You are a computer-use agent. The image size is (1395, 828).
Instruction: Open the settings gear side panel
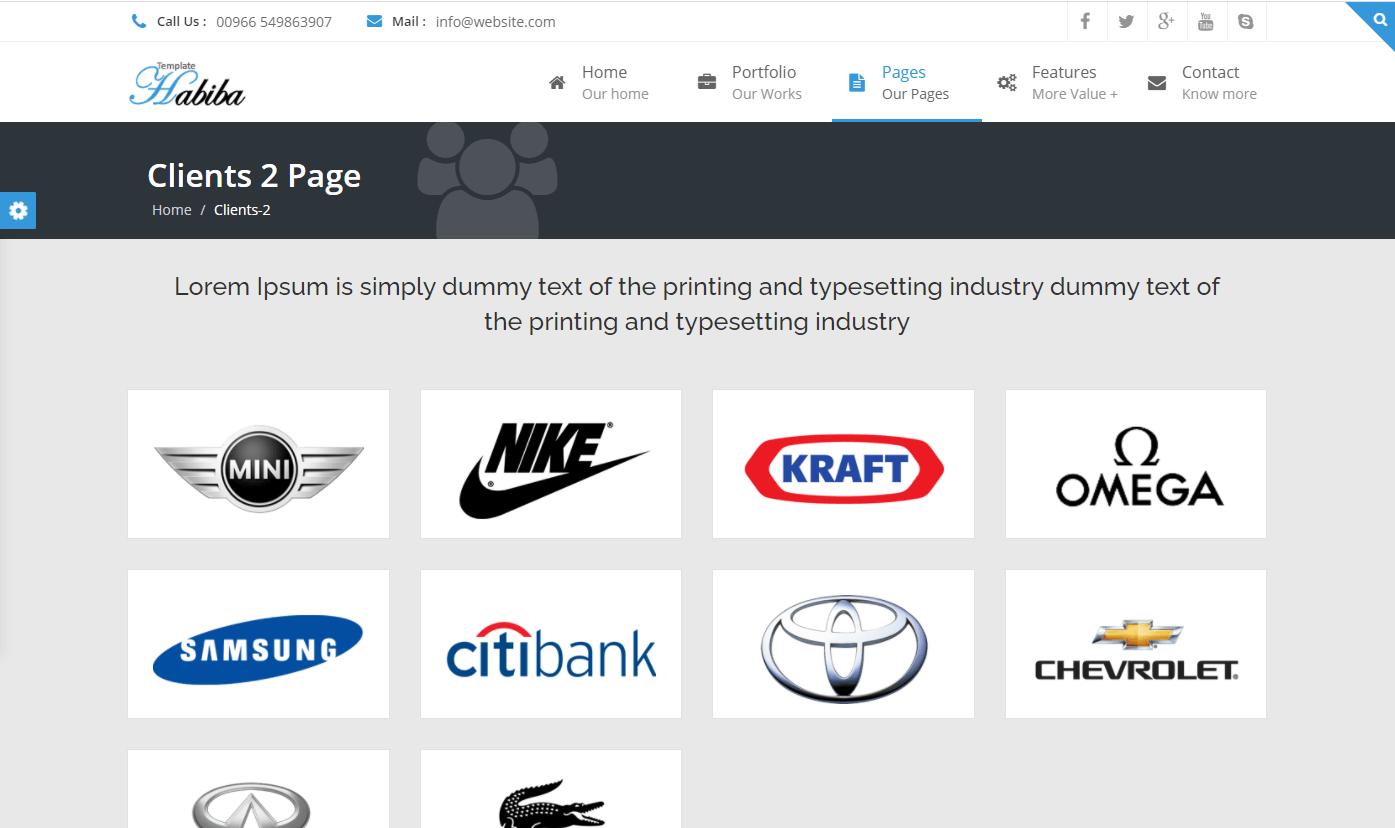pyautogui.click(x=18, y=210)
